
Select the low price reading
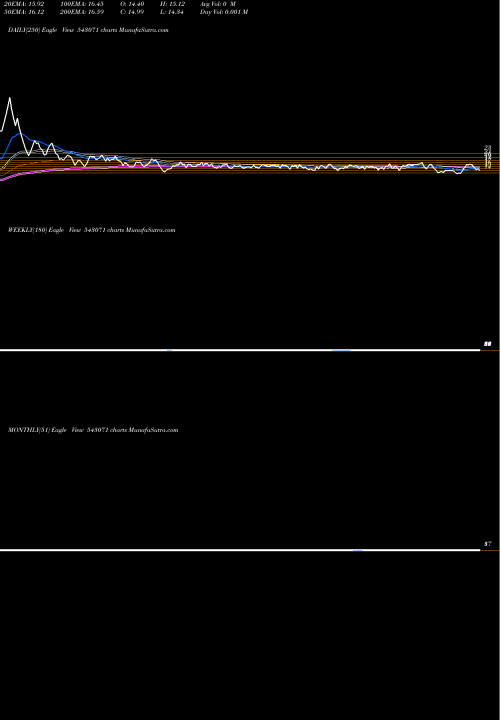(x=172, y=12)
